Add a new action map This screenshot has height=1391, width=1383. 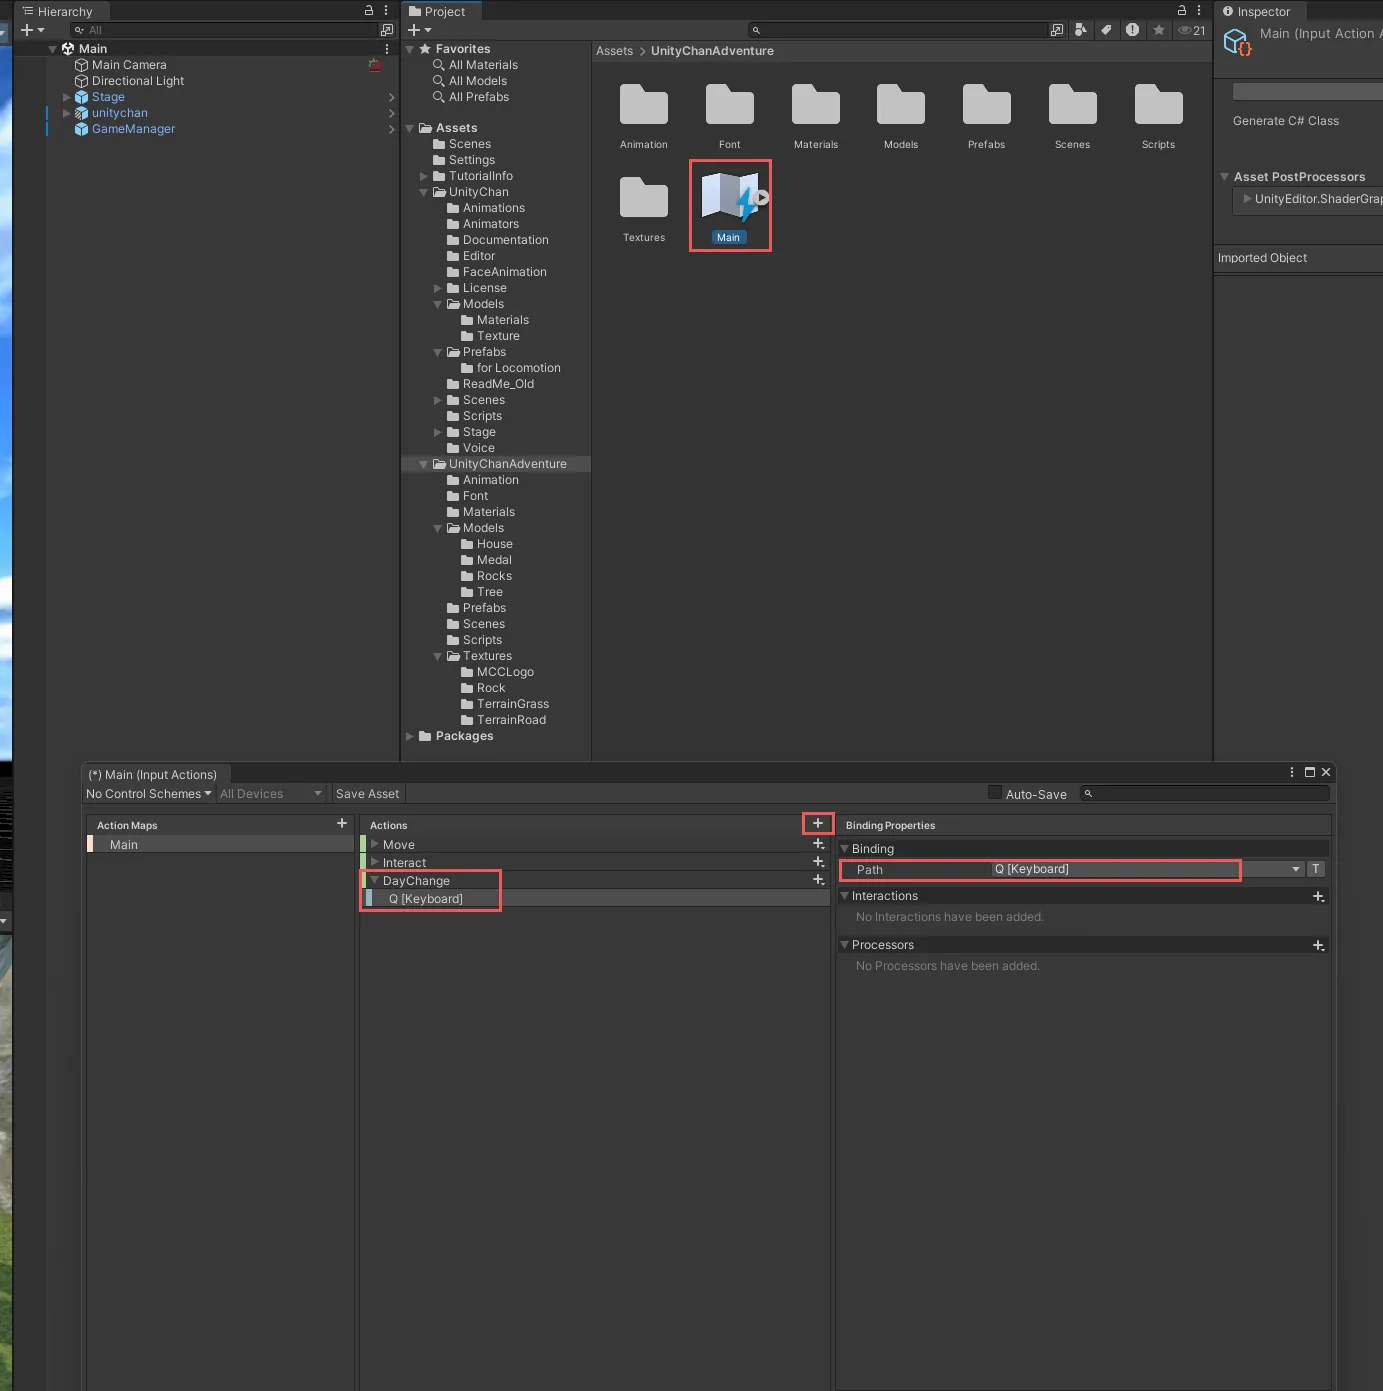(342, 823)
